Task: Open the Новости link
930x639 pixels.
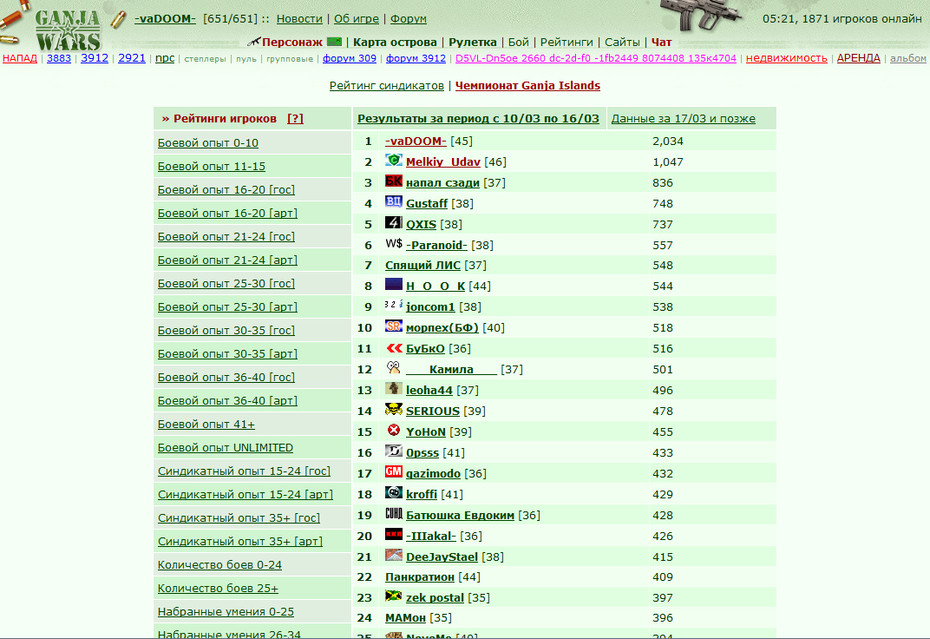Action: (x=300, y=19)
